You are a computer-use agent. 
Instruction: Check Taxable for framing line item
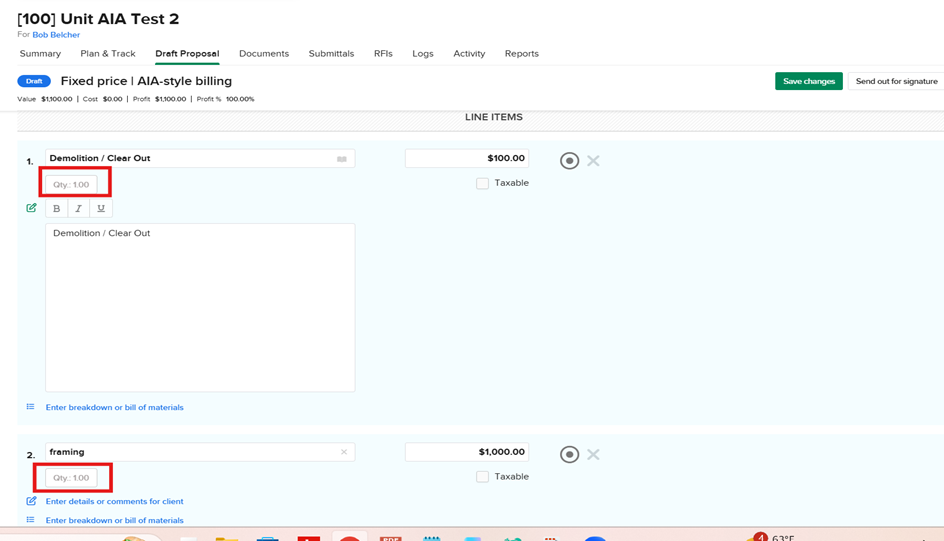coord(483,477)
